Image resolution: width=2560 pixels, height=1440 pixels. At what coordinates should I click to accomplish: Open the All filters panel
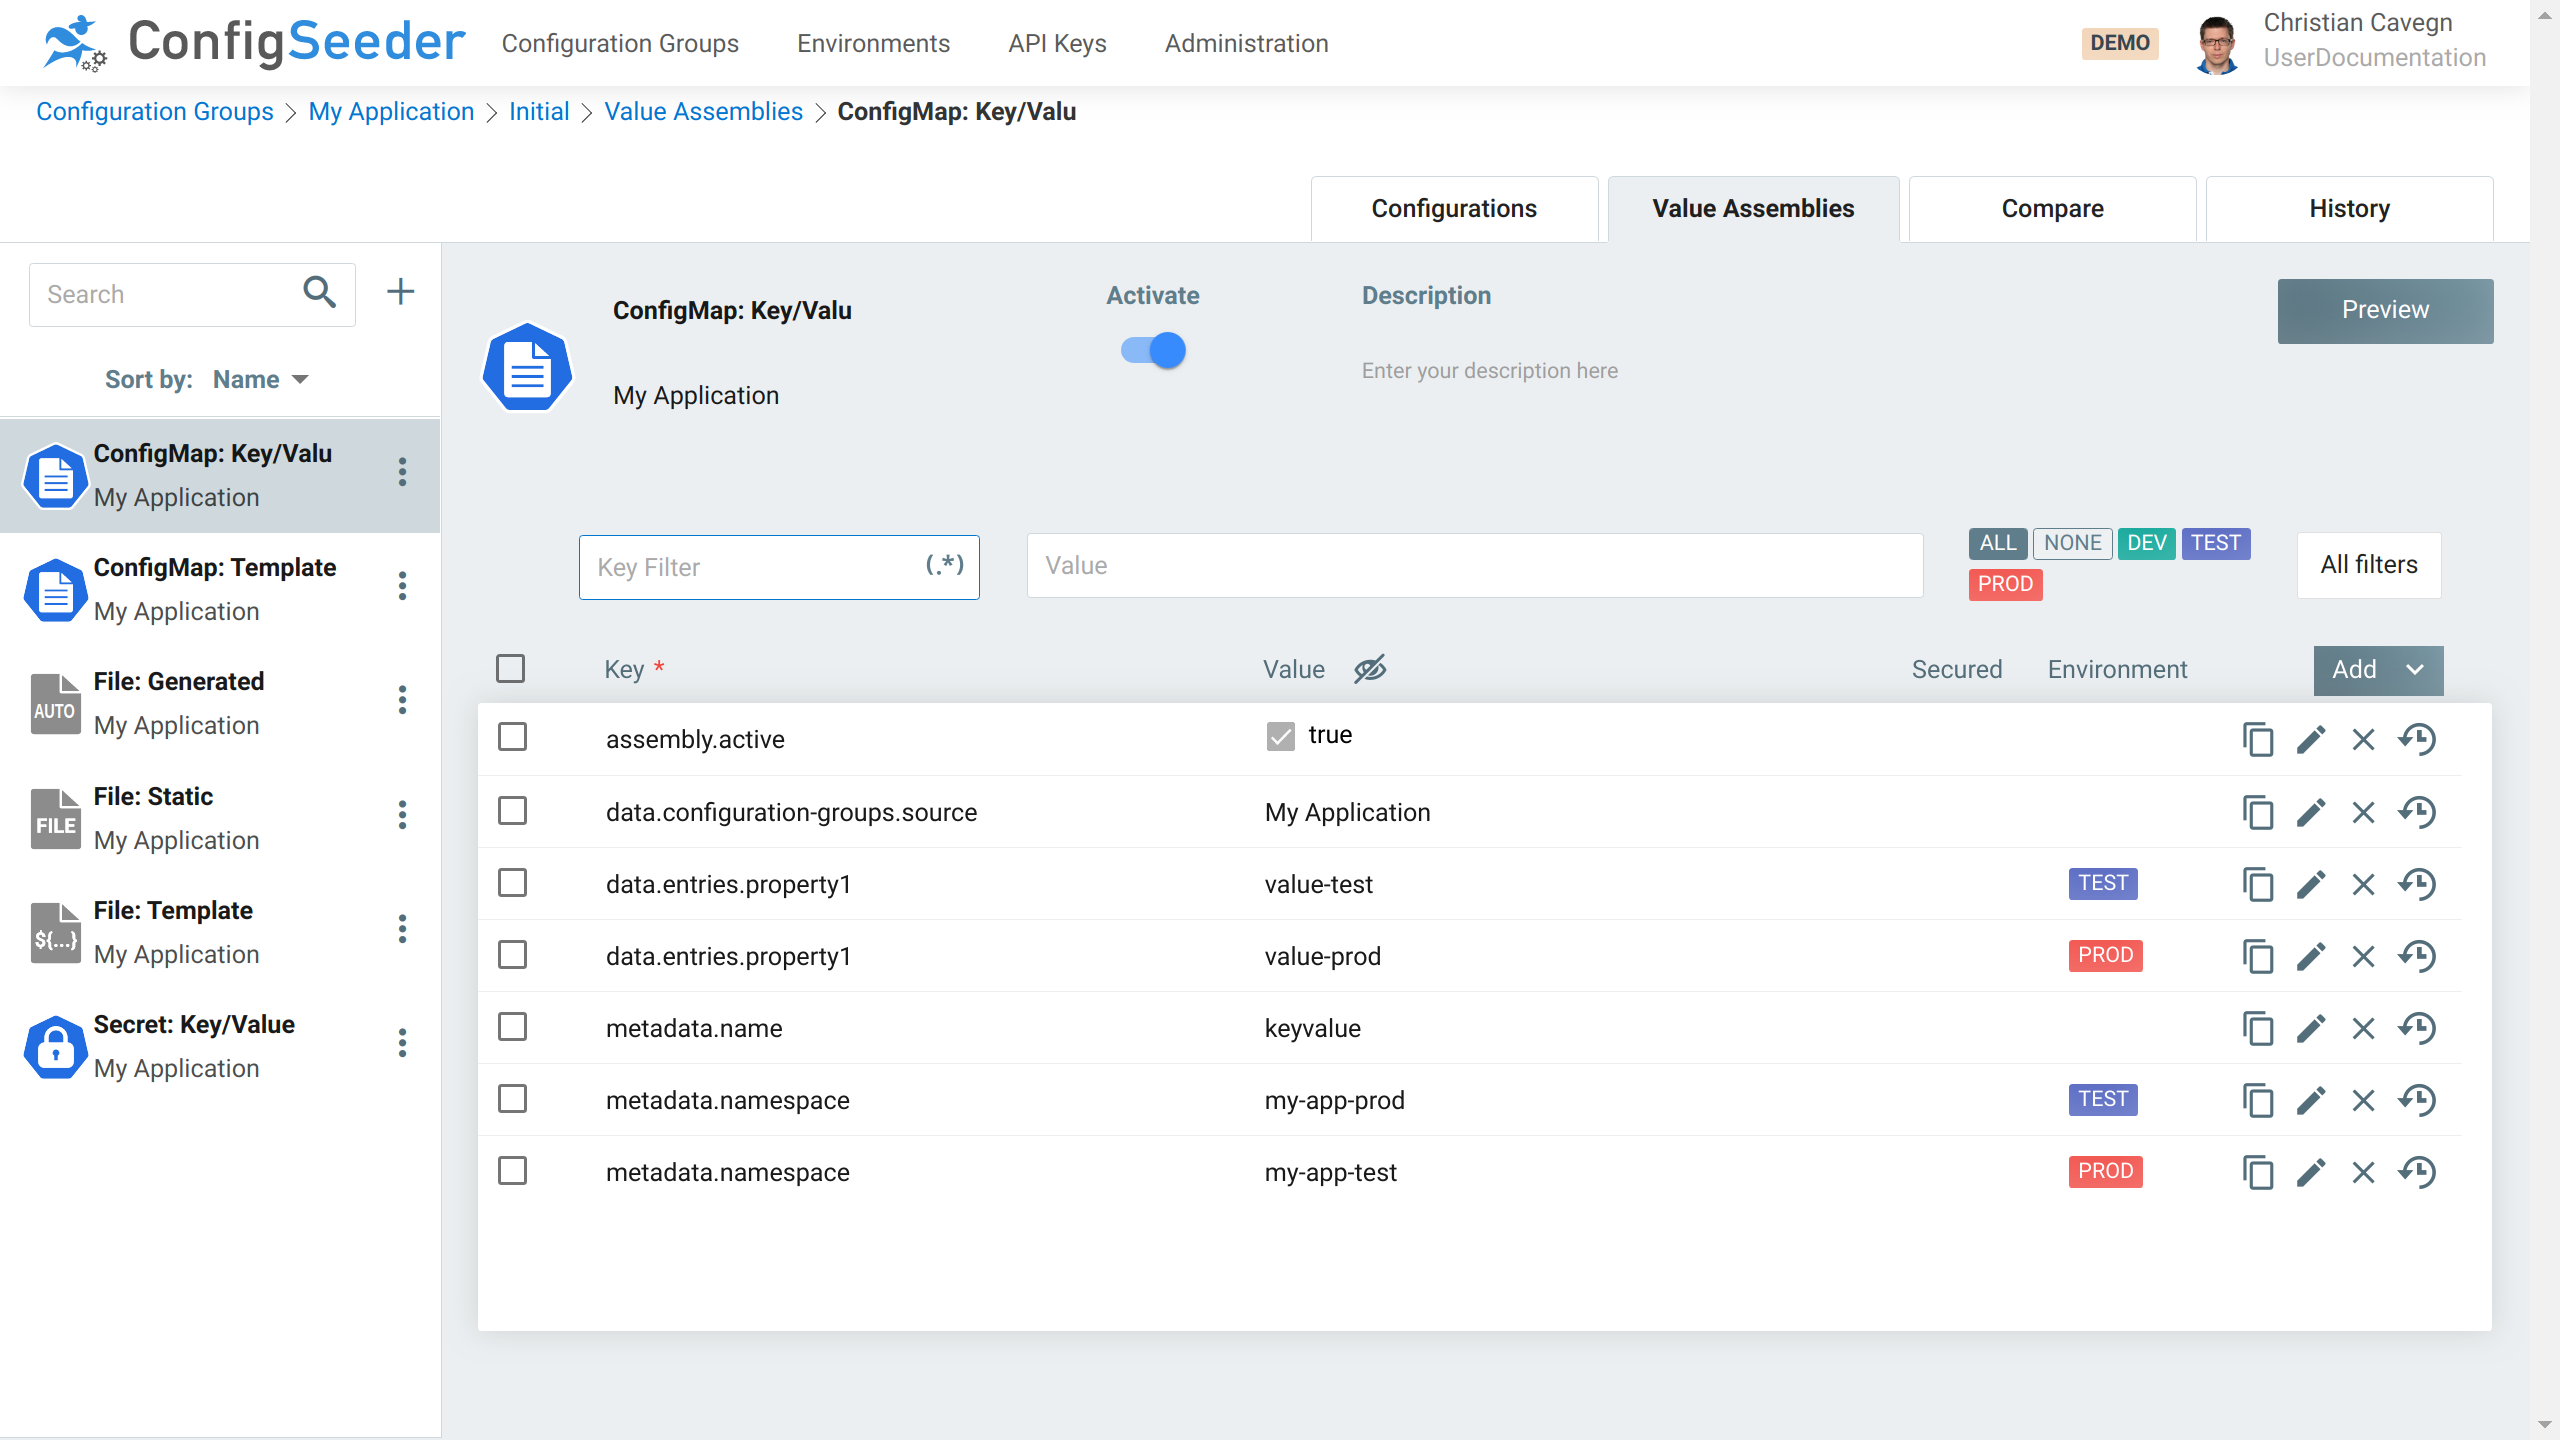[x=2368, y=565]
